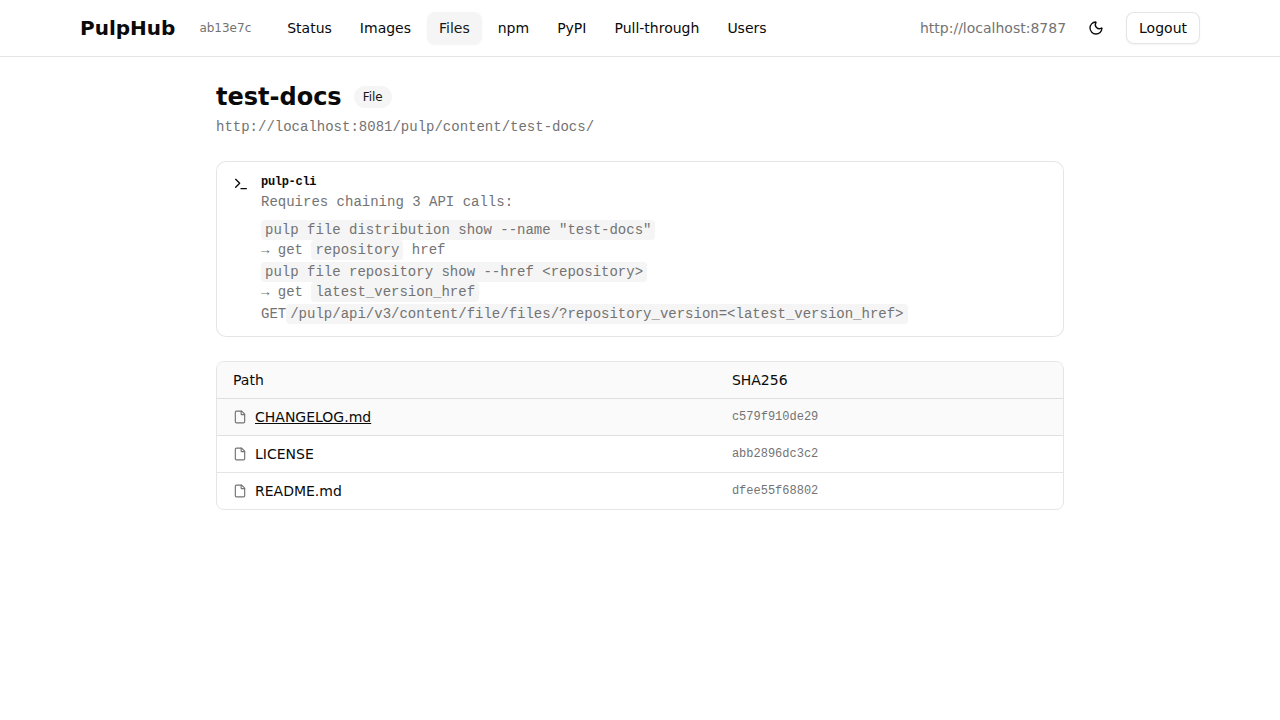Image resolution: width=1280 pixels, height=720 pixels.
Task: Click the PulpHub logo
Action: [x=127, y=28]
